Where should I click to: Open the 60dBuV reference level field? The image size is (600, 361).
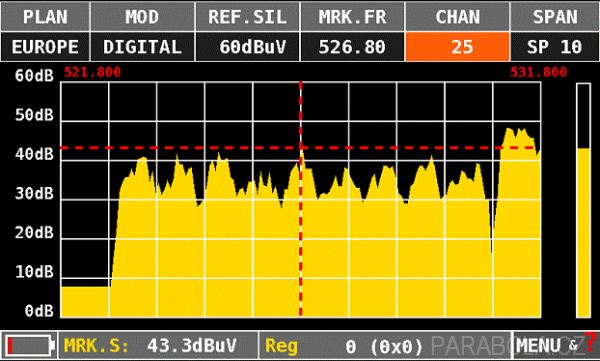click(x=247, y=47)
